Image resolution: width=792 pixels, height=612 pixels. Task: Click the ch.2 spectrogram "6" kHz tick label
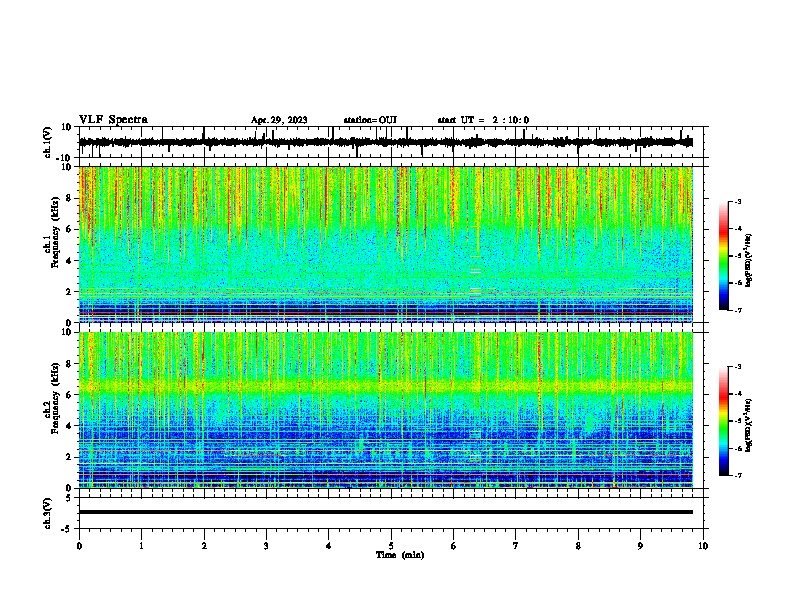[x=69, y=395]
